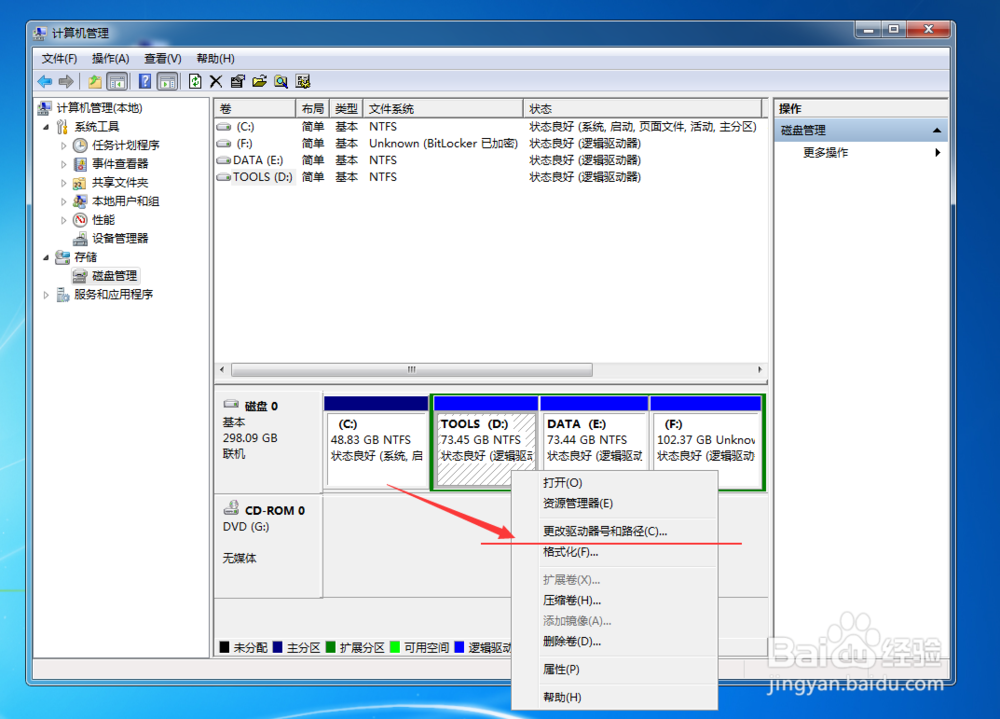Open the 操作(A) menu
Image resolution: width=1000 pixels, height=719 pixels.
pos(110,59)
